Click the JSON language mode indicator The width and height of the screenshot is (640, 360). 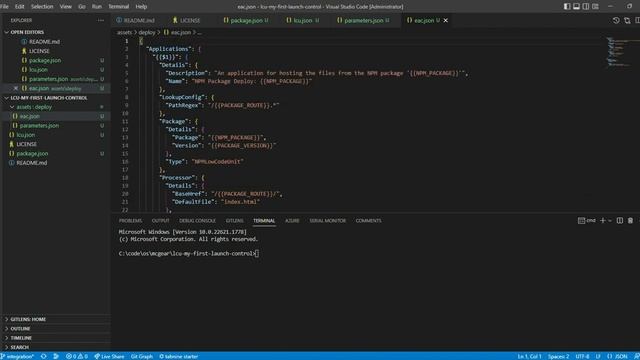tap(617, 356)
